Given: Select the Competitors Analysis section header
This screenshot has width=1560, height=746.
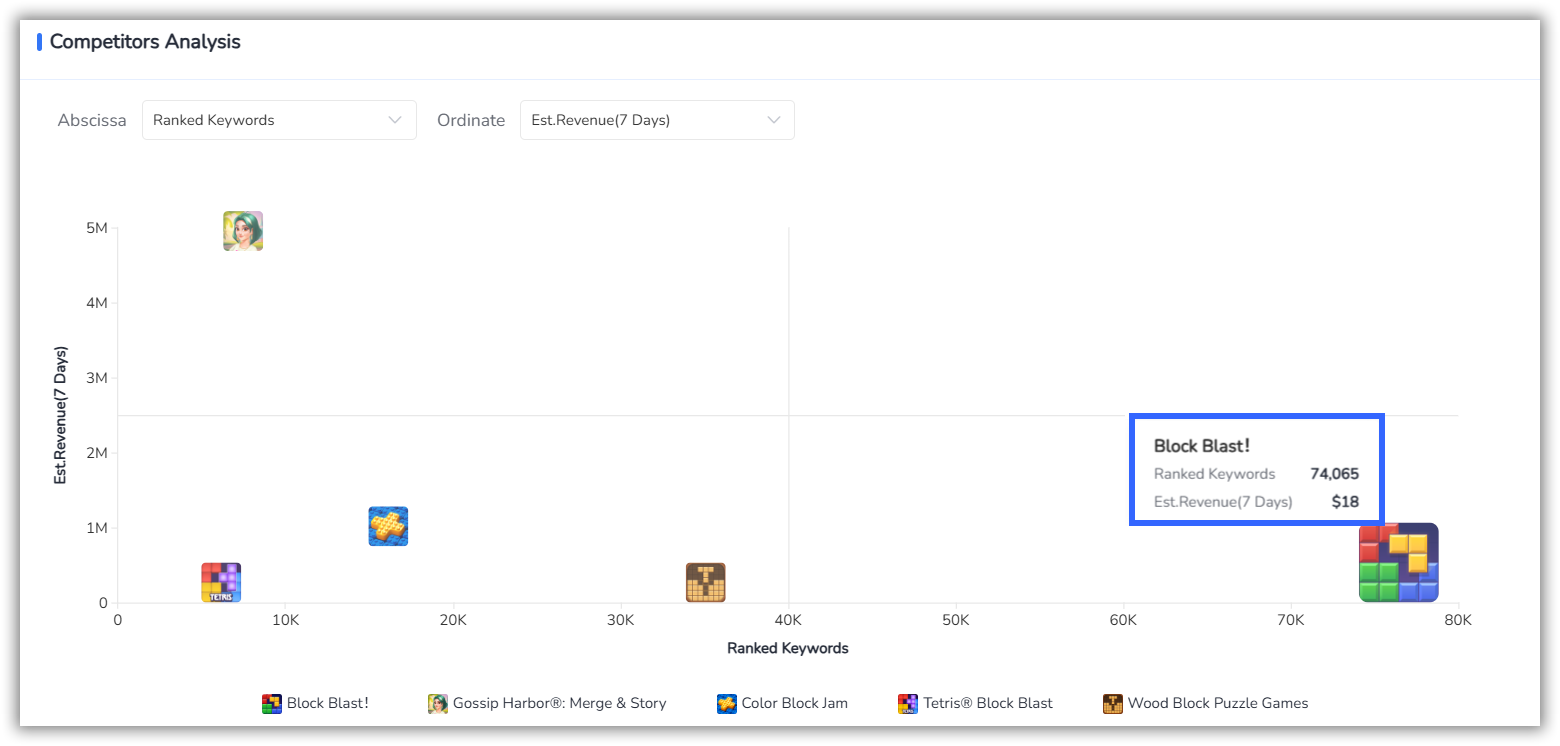Looking at the screenshot, I should click(145, 42).
